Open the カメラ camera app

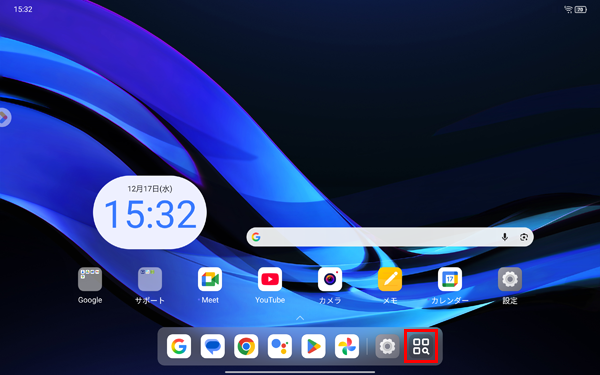330,279
